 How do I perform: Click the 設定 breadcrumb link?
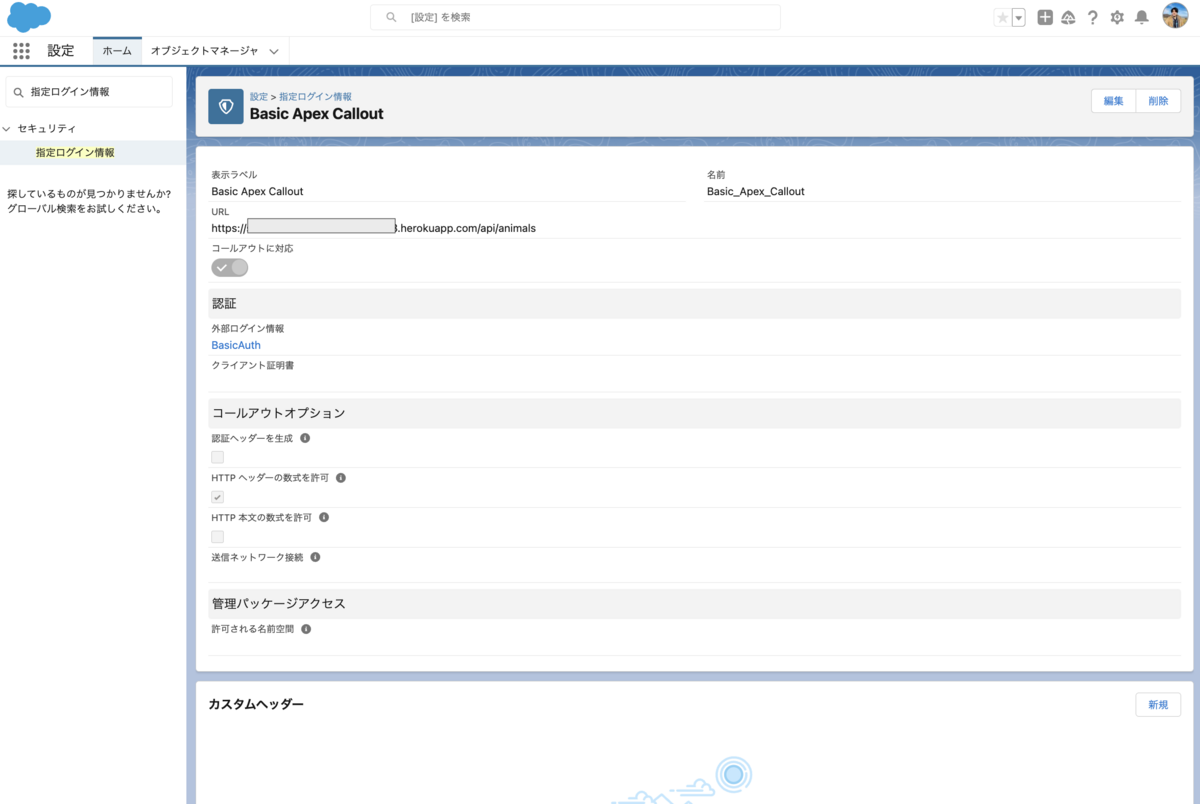click(259, 96)
